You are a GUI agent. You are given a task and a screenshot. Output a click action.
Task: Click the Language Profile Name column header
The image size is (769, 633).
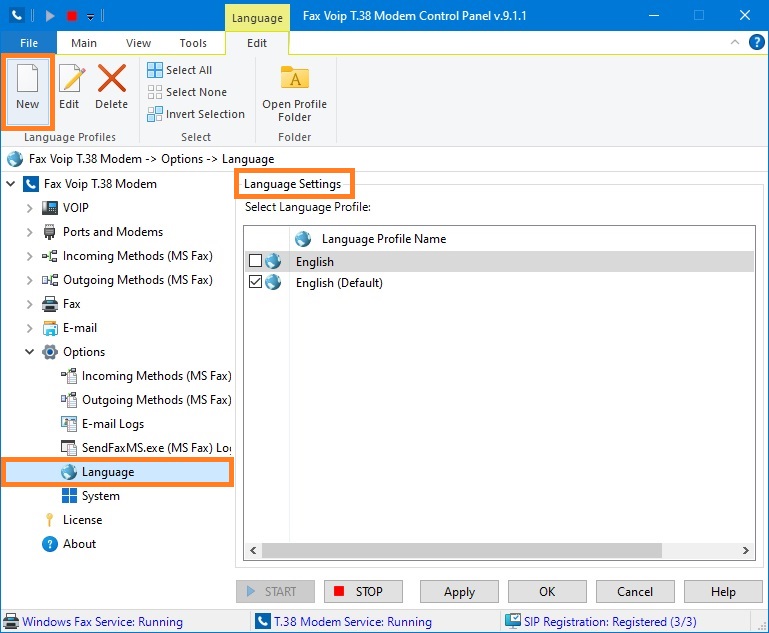coord(384,239)
